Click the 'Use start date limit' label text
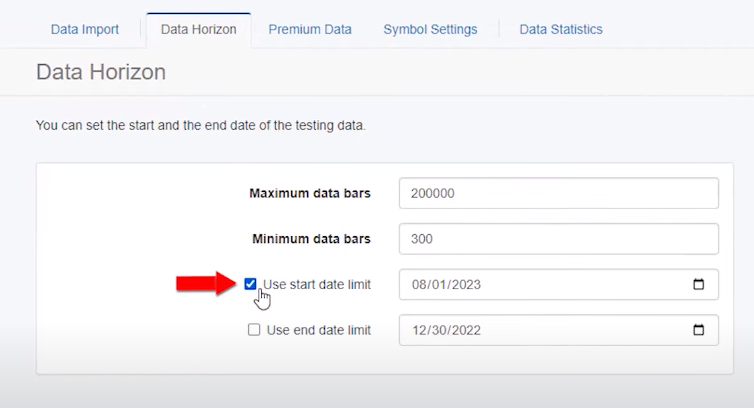The height and width of the screenshot is (408, 754). click(317, 285)
